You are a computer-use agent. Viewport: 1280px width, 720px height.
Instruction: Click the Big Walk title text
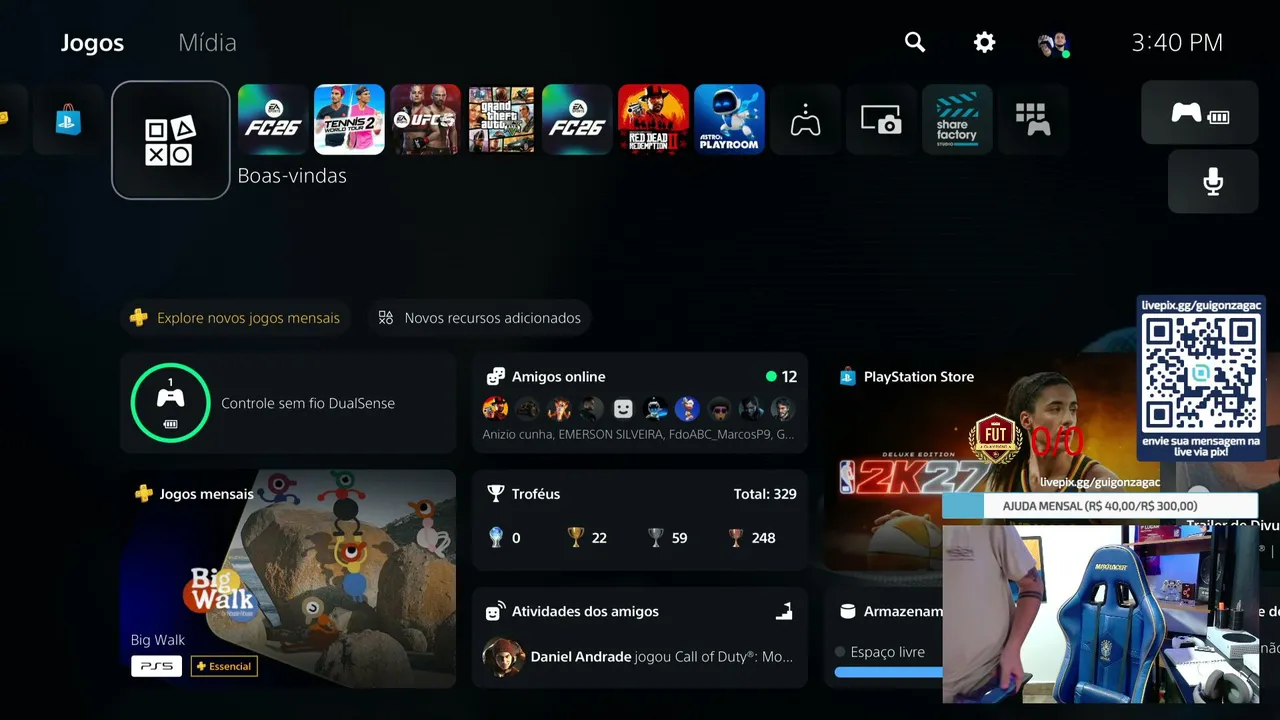pos(158,640)
